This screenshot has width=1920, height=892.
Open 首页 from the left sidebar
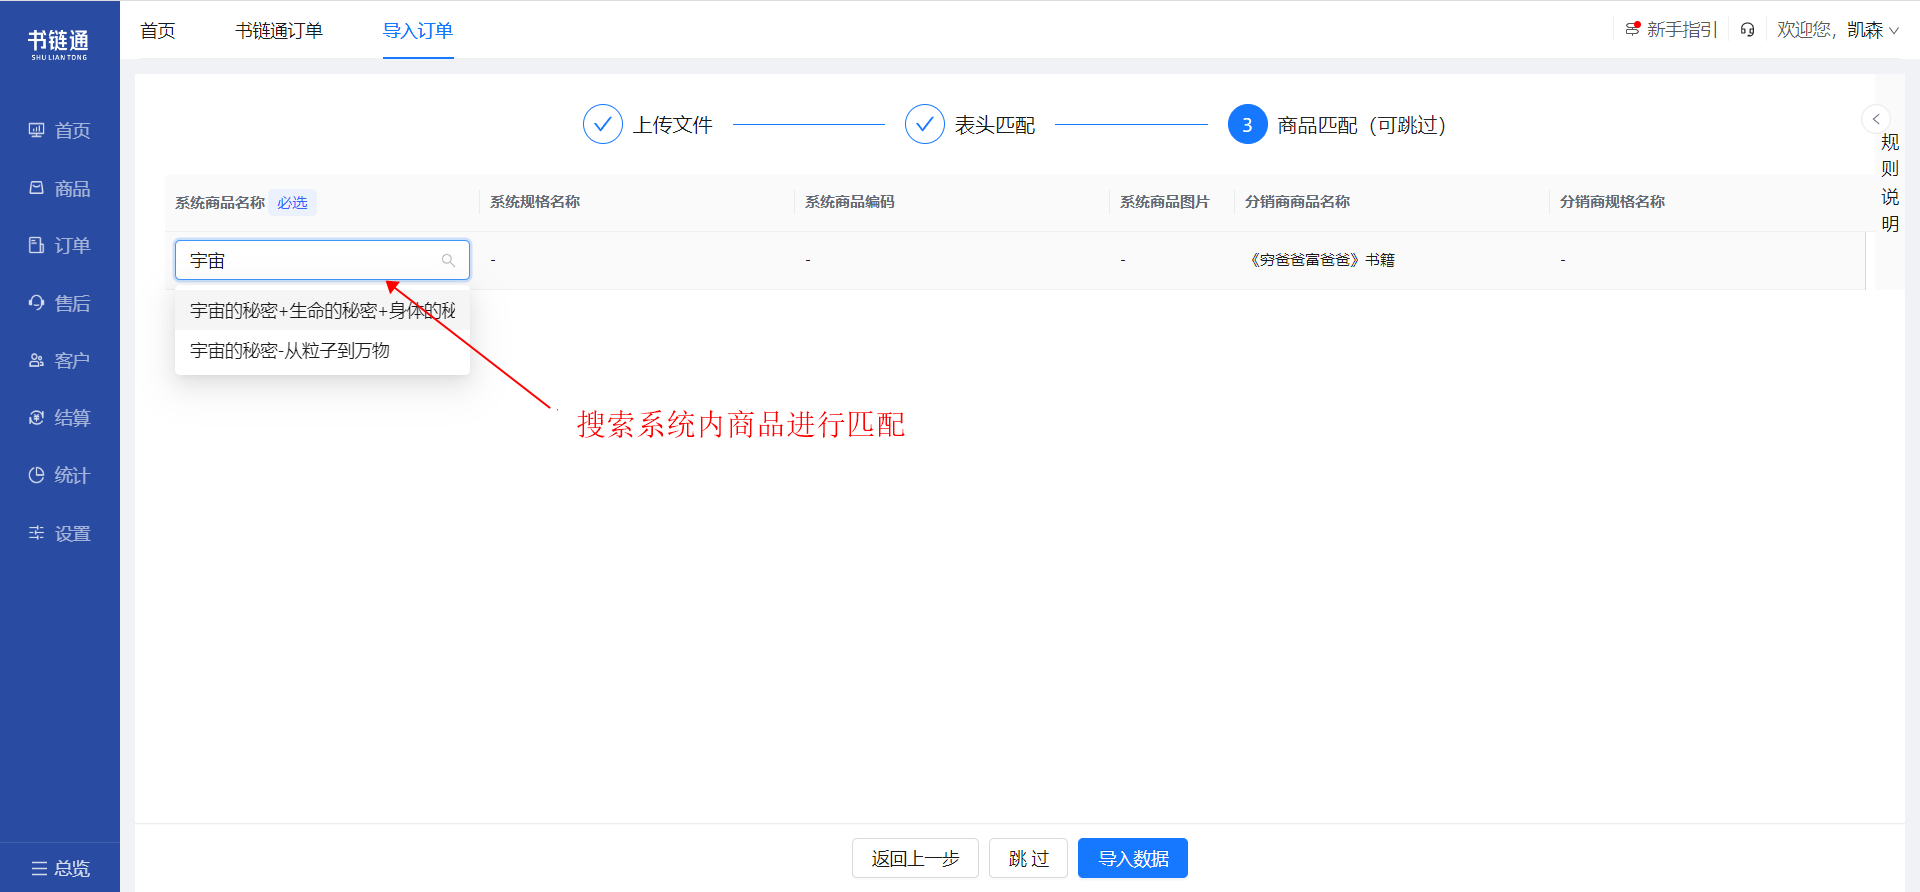[59, 131]
